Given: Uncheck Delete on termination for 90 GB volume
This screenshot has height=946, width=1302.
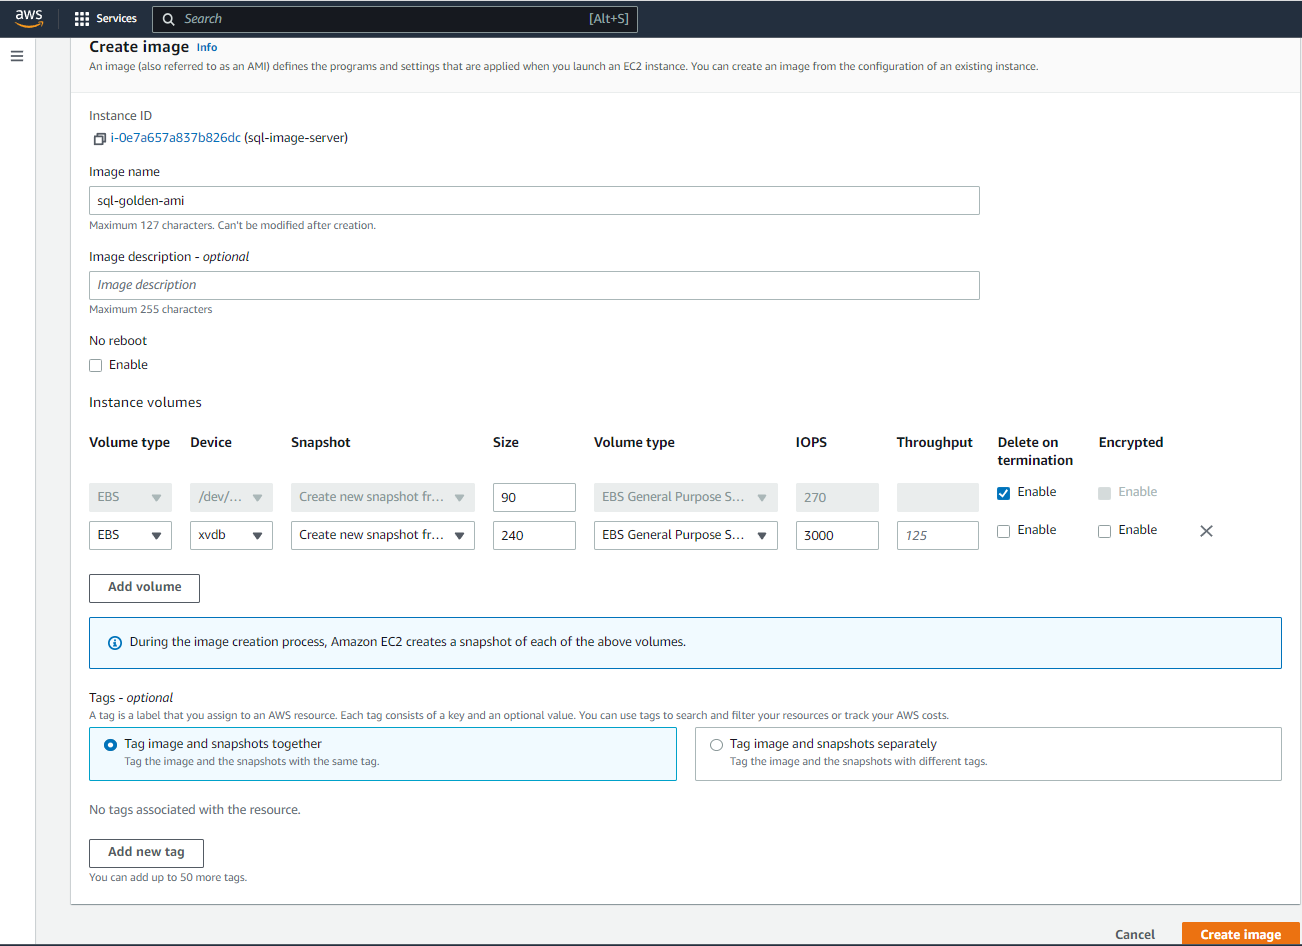Looking at the screenshot, I should 1004,493.
